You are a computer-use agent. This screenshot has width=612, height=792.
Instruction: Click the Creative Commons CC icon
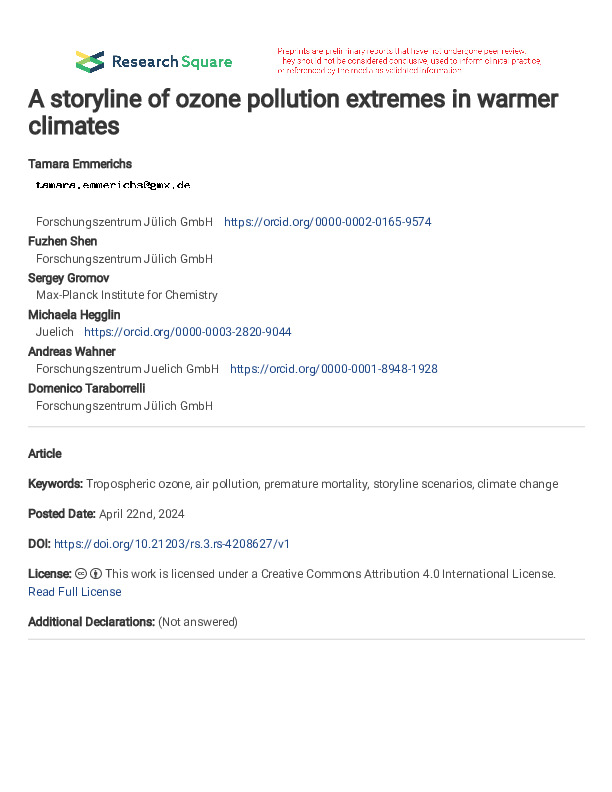(80, 574)
